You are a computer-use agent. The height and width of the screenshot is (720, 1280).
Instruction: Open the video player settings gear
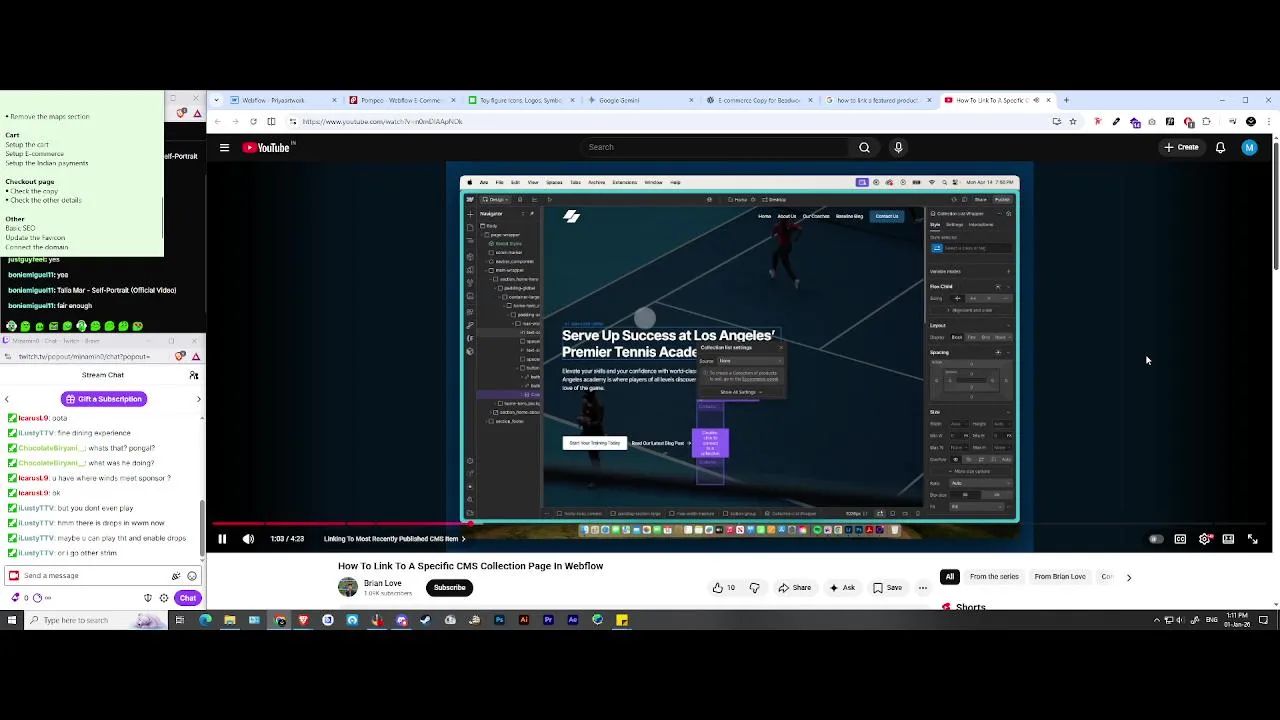1205,539
